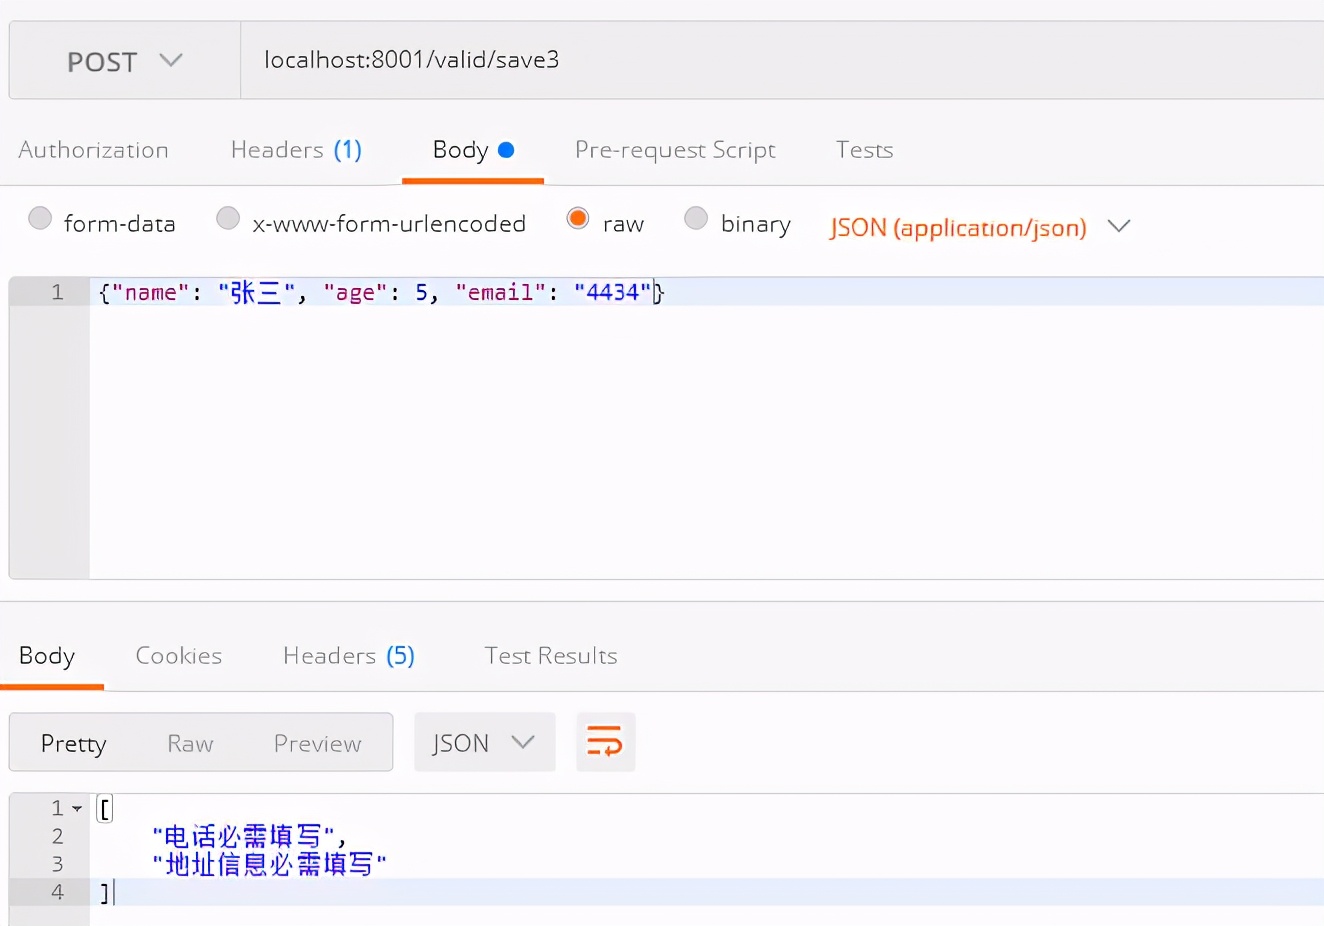Screen dimensions: 1324x926
Task: Open the request Authorization tab
Action: point(93,150)
